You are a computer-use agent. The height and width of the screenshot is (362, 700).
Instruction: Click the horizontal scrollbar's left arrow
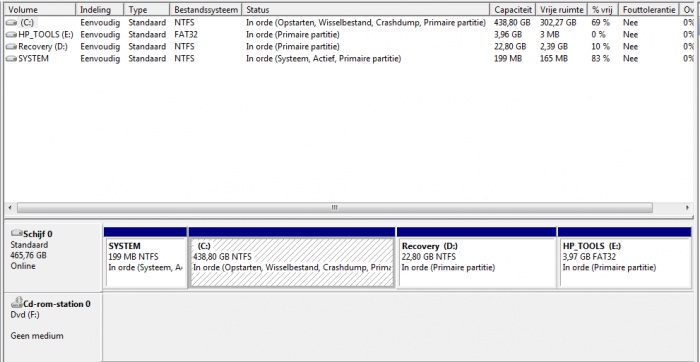click(x=10, y=208)
